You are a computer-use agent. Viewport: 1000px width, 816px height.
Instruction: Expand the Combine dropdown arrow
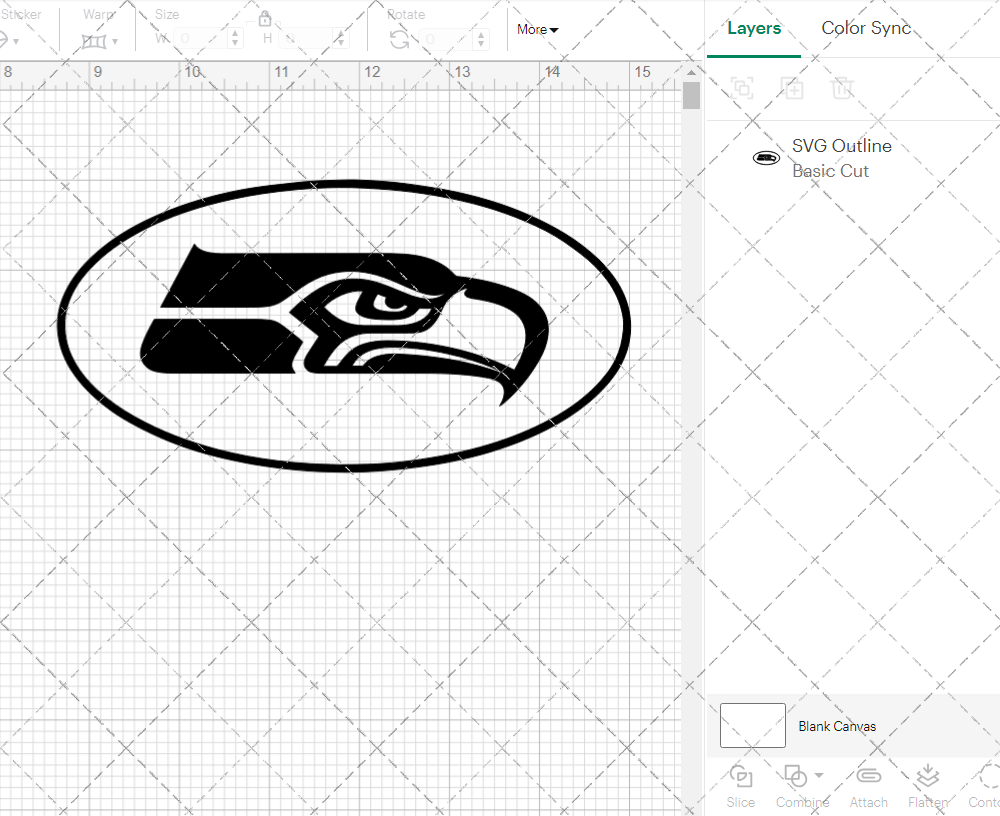tap(819, 776)
